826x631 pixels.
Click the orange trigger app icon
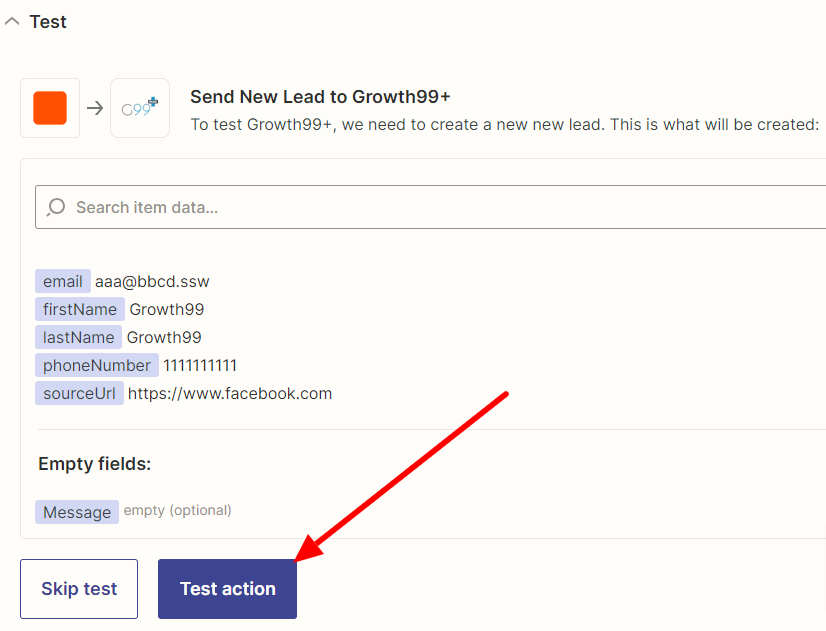coord(50,108)
